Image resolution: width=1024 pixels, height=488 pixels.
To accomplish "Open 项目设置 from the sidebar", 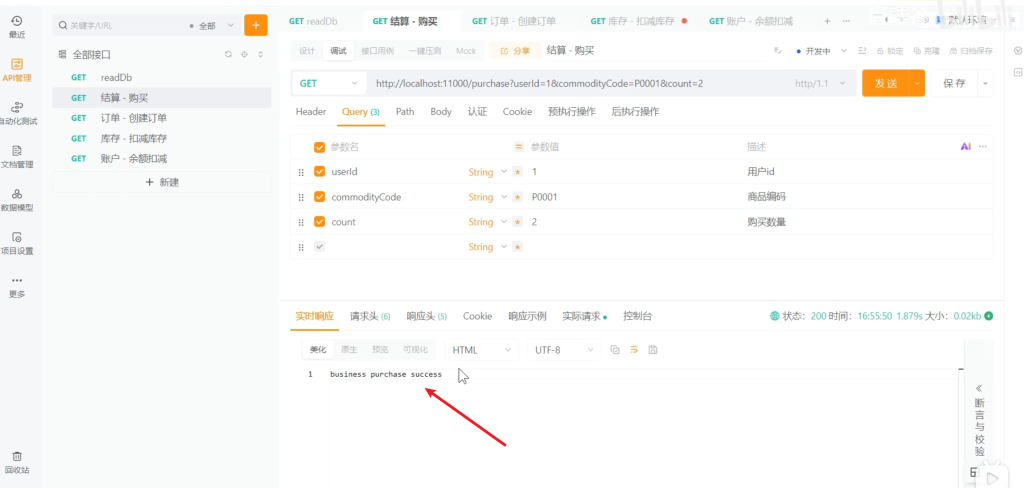I will pos(16,242).
